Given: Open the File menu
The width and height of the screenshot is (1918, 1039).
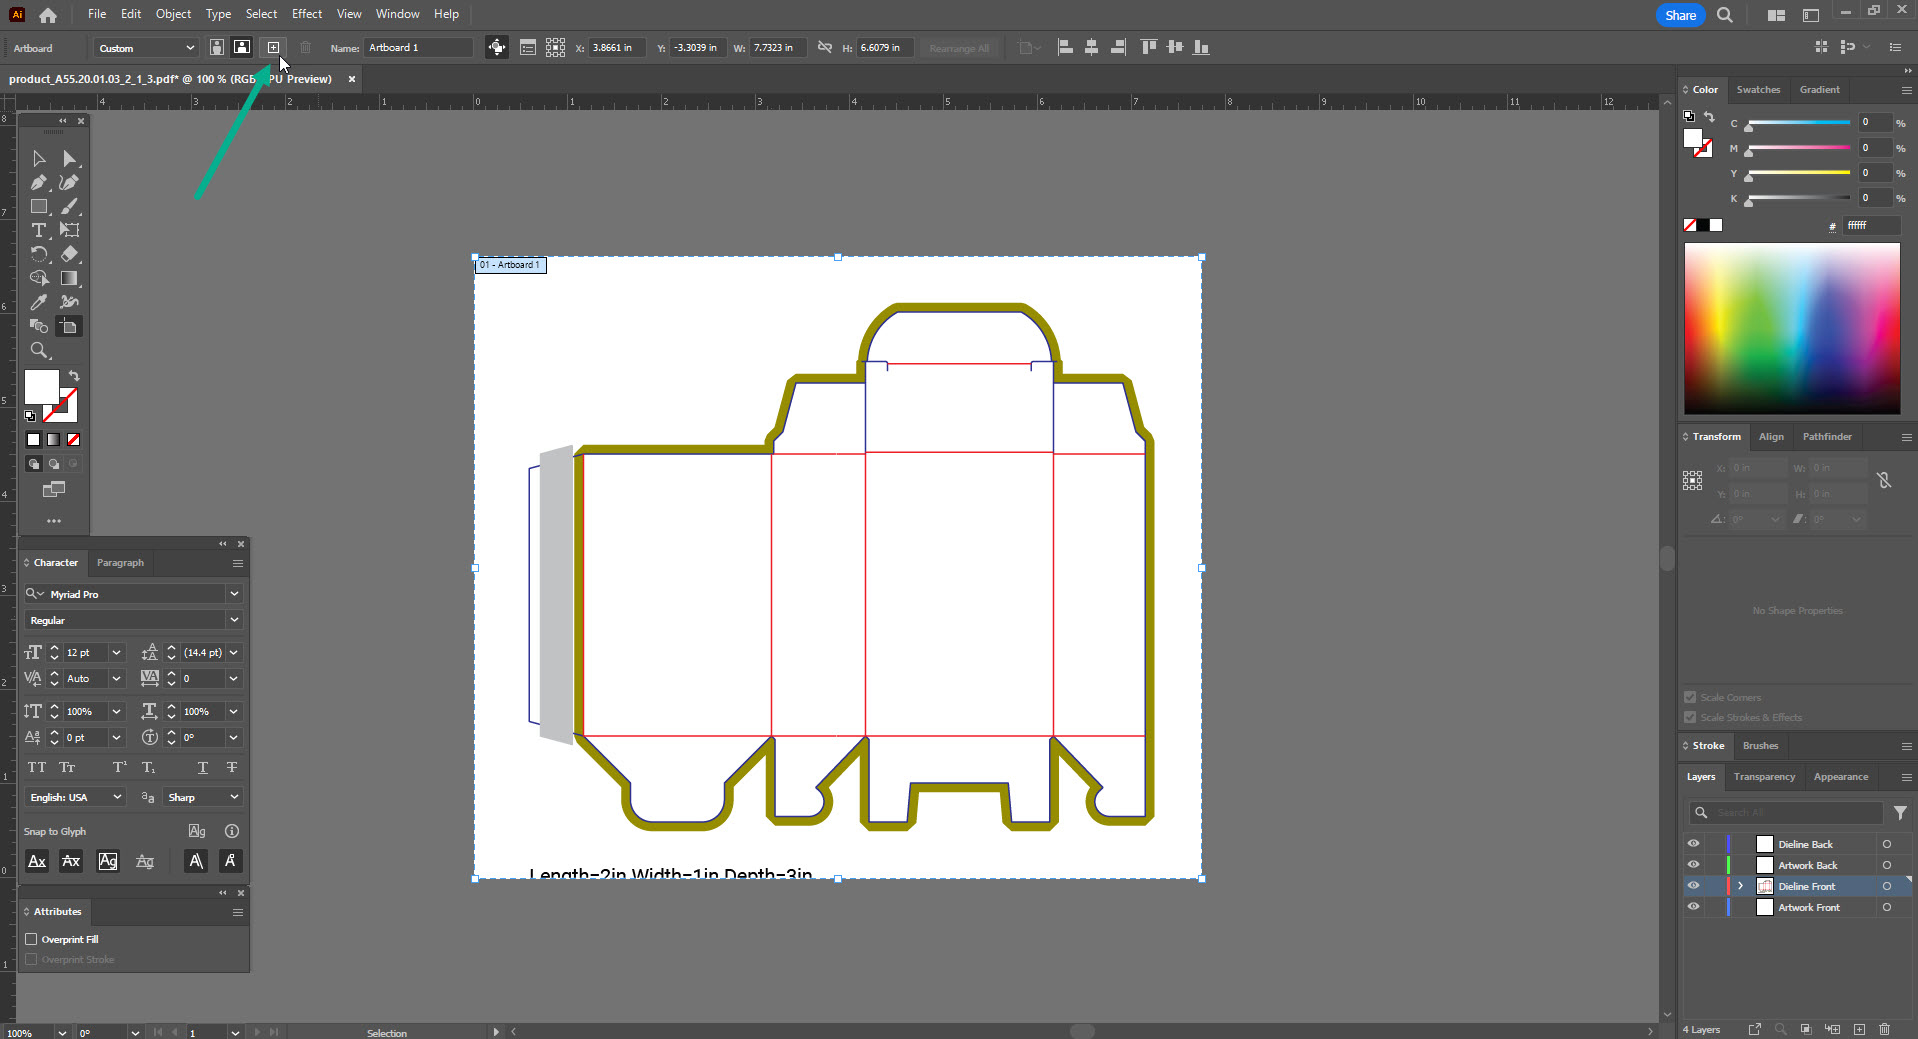Looking at the screenshot, I should 97,14.
